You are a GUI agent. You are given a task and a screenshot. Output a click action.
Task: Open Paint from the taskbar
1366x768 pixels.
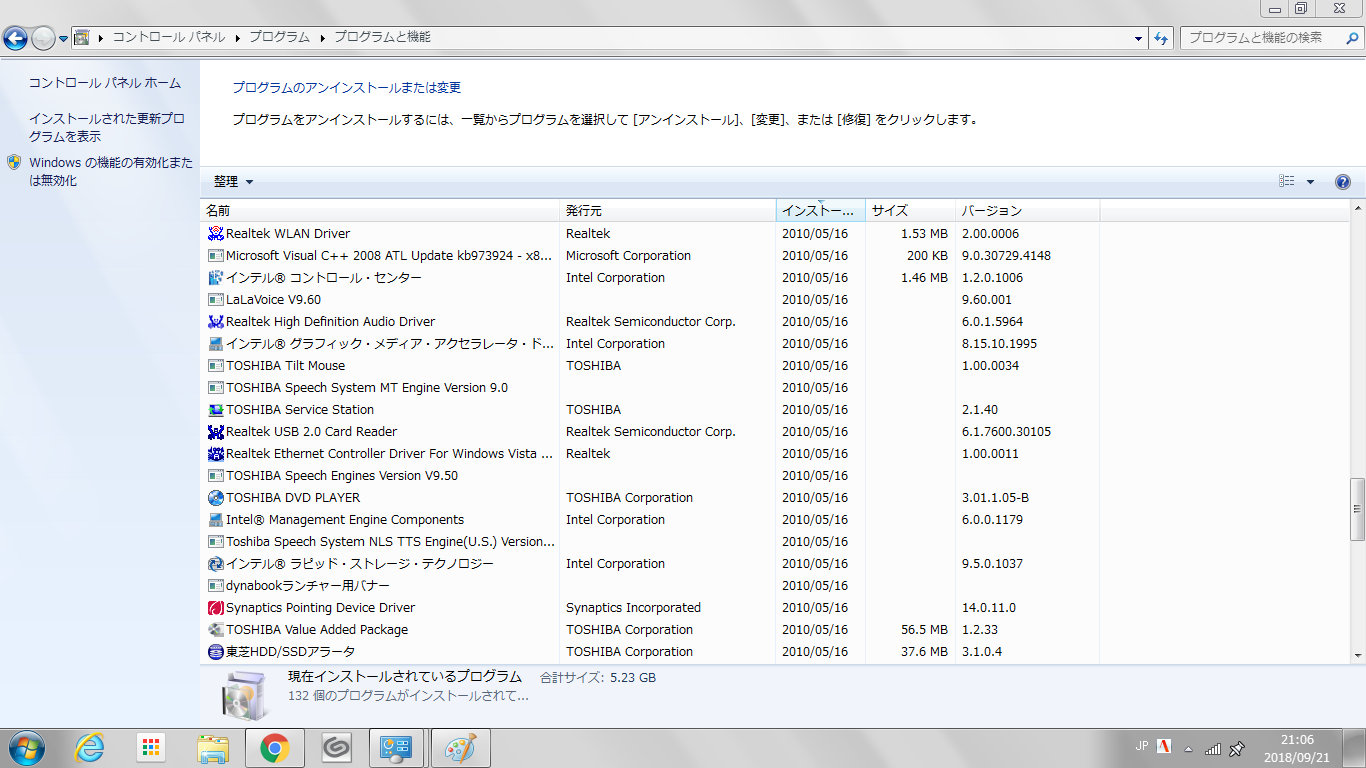coord(460,747)
